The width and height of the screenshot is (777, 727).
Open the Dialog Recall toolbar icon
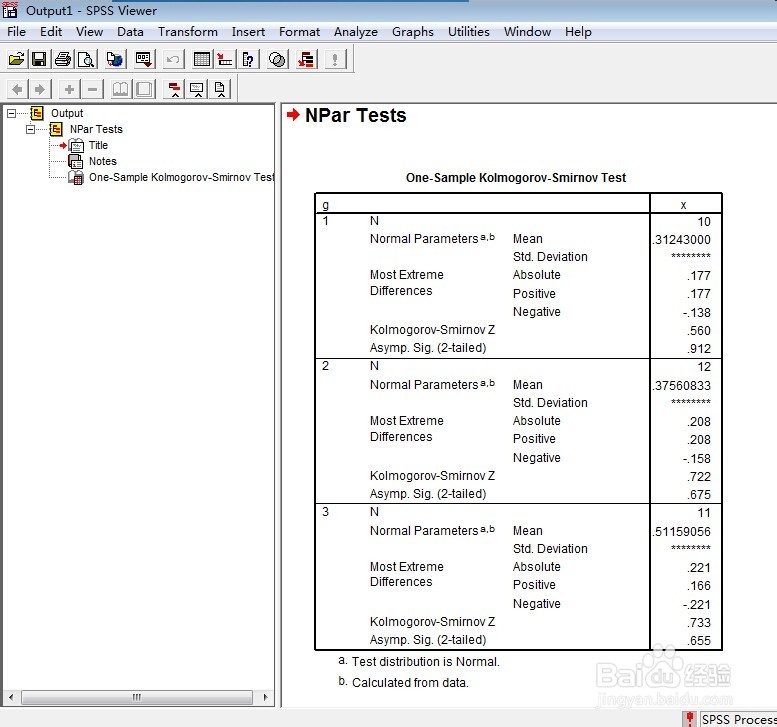tap(144, 59)
